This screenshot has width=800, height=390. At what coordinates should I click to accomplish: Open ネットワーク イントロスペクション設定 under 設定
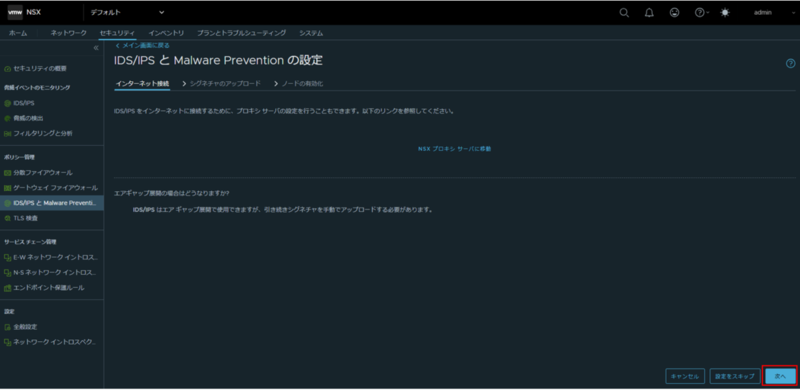(55, 342)
